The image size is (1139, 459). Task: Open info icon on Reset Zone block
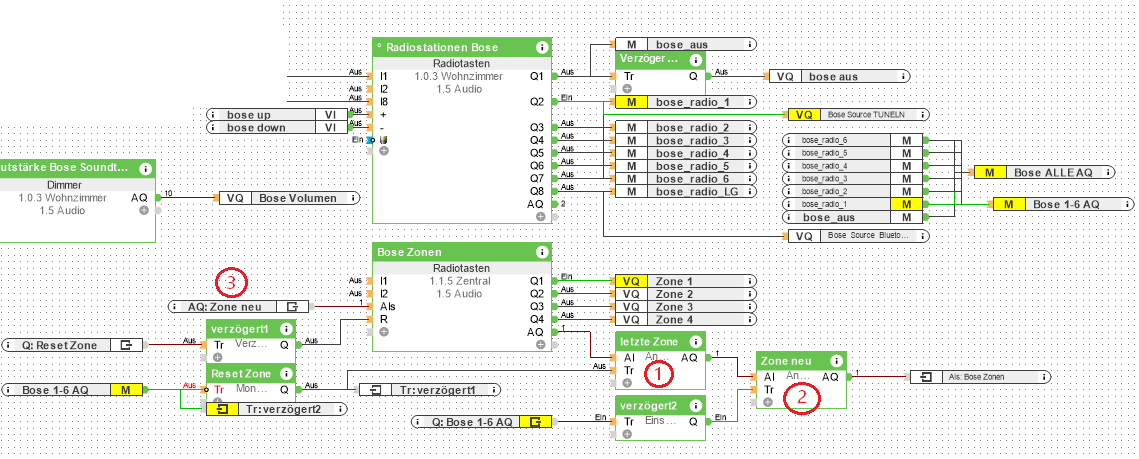coord(287,373)
